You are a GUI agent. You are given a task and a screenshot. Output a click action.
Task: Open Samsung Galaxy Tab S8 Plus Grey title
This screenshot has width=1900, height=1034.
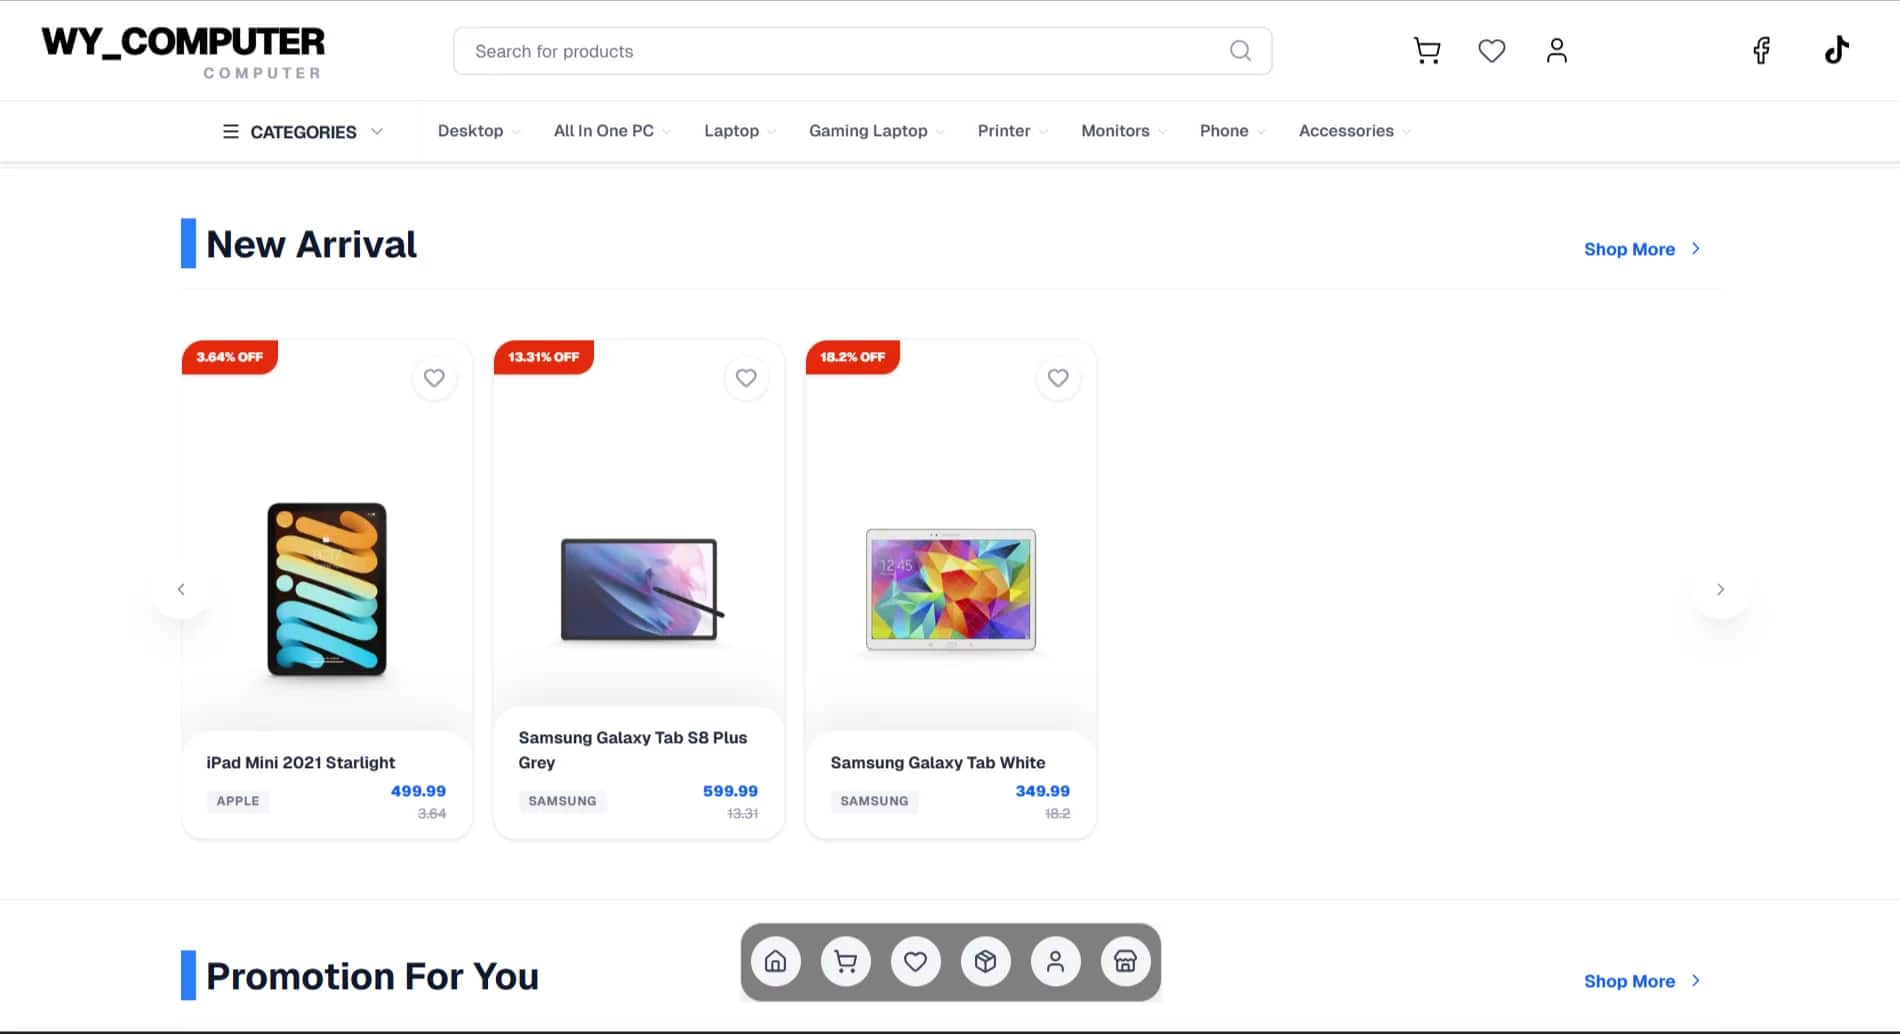[633, 750]
